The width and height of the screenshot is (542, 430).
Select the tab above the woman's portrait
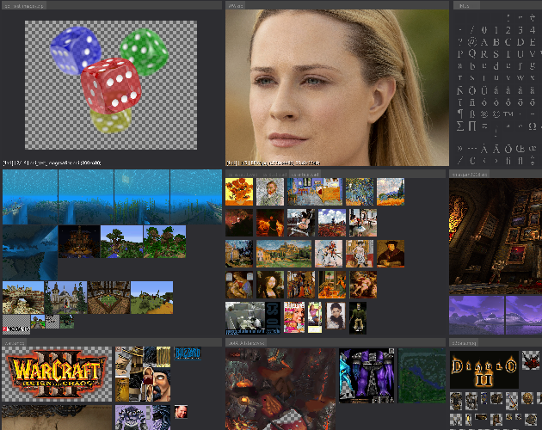(236, 6)
